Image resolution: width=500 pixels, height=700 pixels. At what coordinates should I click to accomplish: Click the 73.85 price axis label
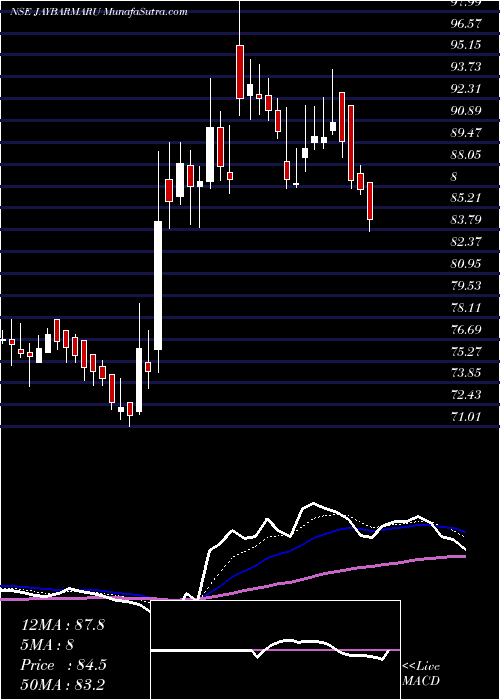pos(466,373)
